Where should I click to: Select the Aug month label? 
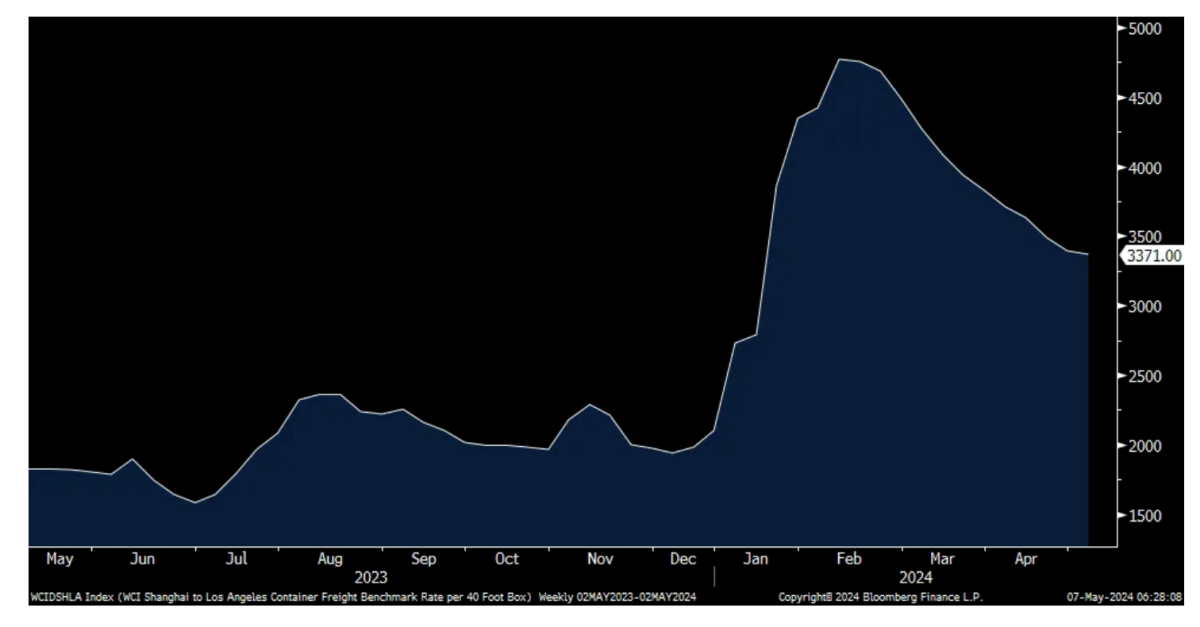click(x=330, y=560)
